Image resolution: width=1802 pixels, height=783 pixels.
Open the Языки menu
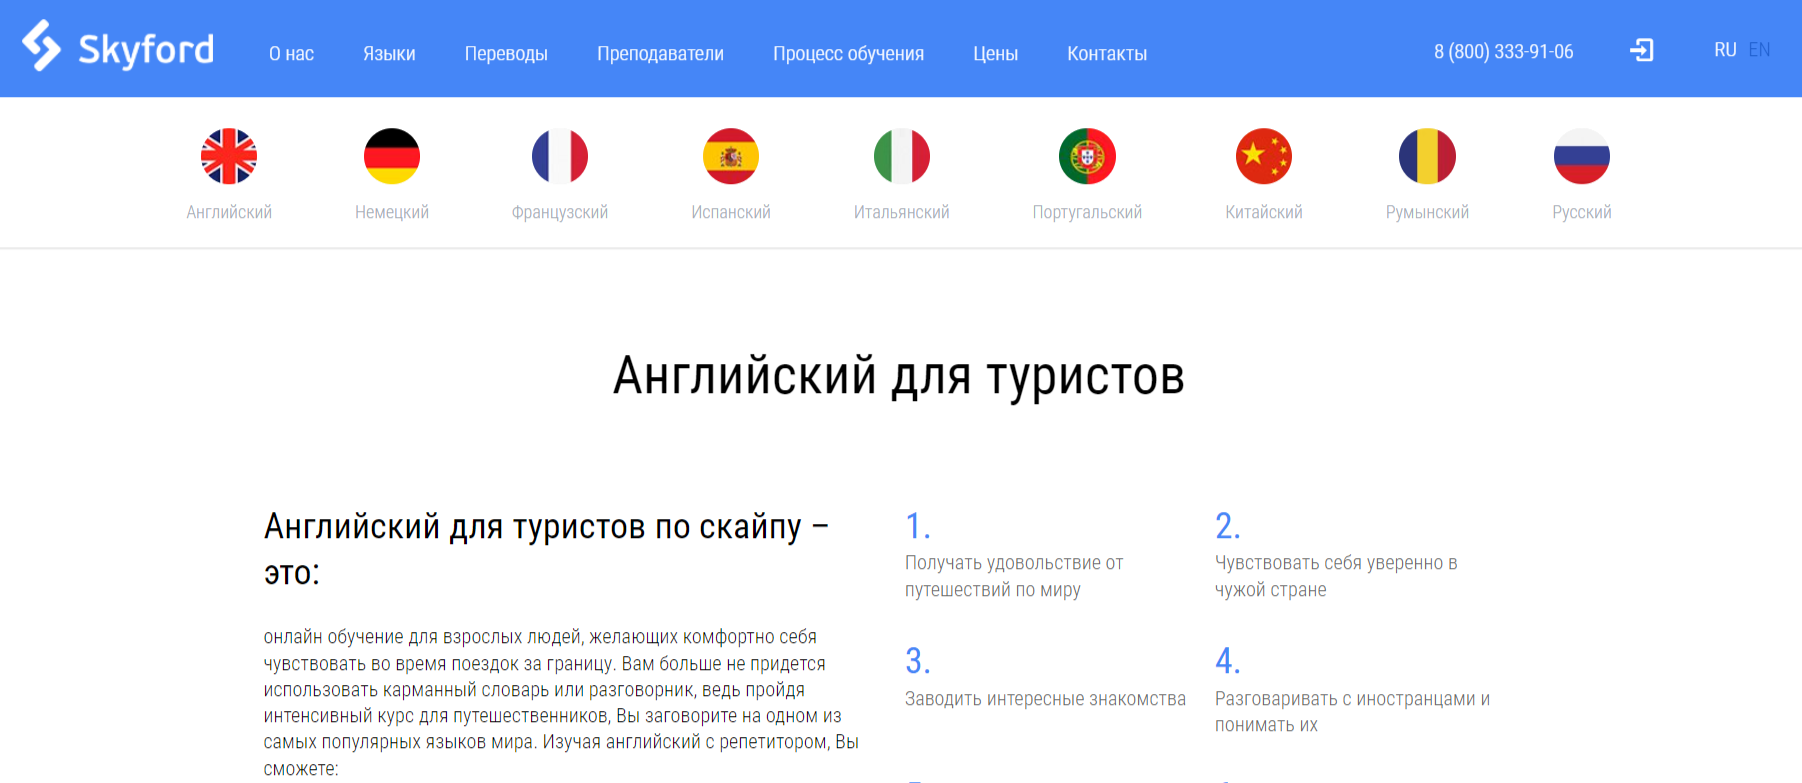[x=389, y=53]
